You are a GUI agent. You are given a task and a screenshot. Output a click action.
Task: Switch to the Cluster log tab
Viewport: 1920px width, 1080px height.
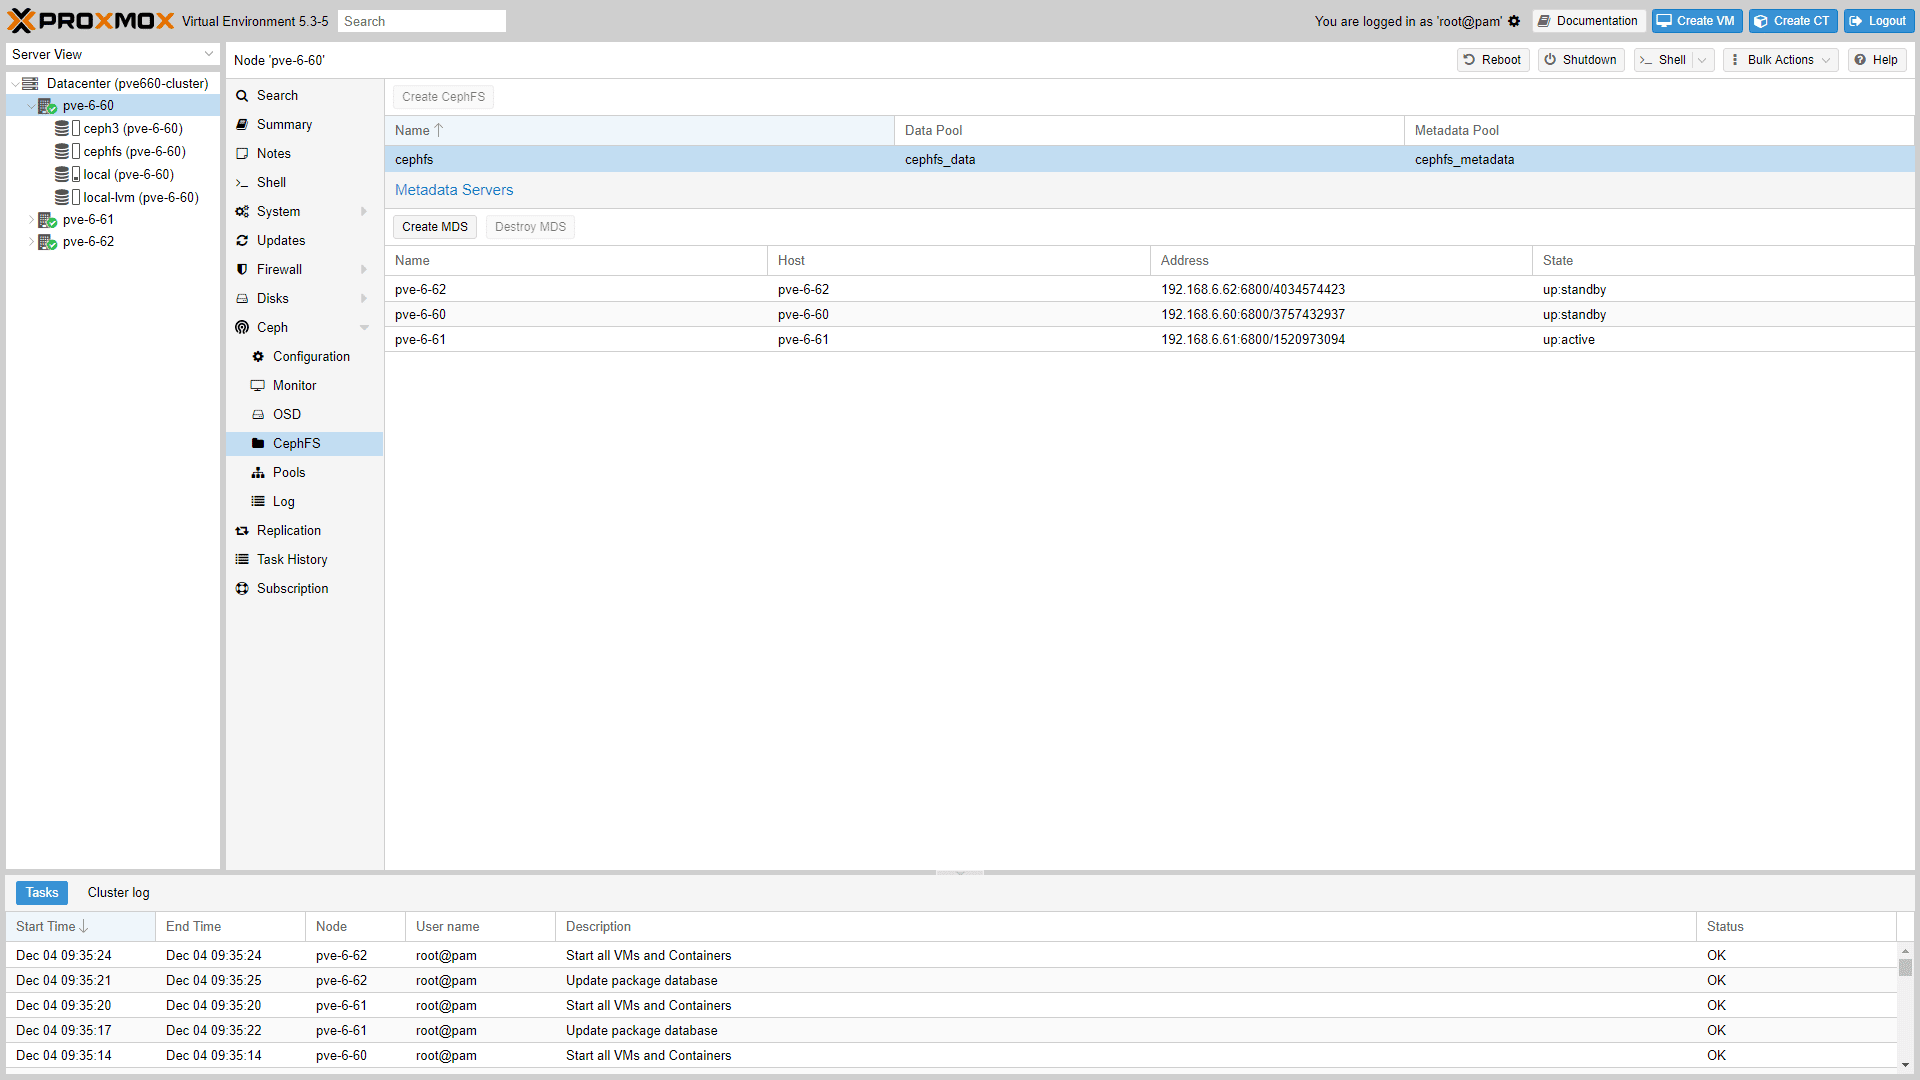click(x=118, y=892)
